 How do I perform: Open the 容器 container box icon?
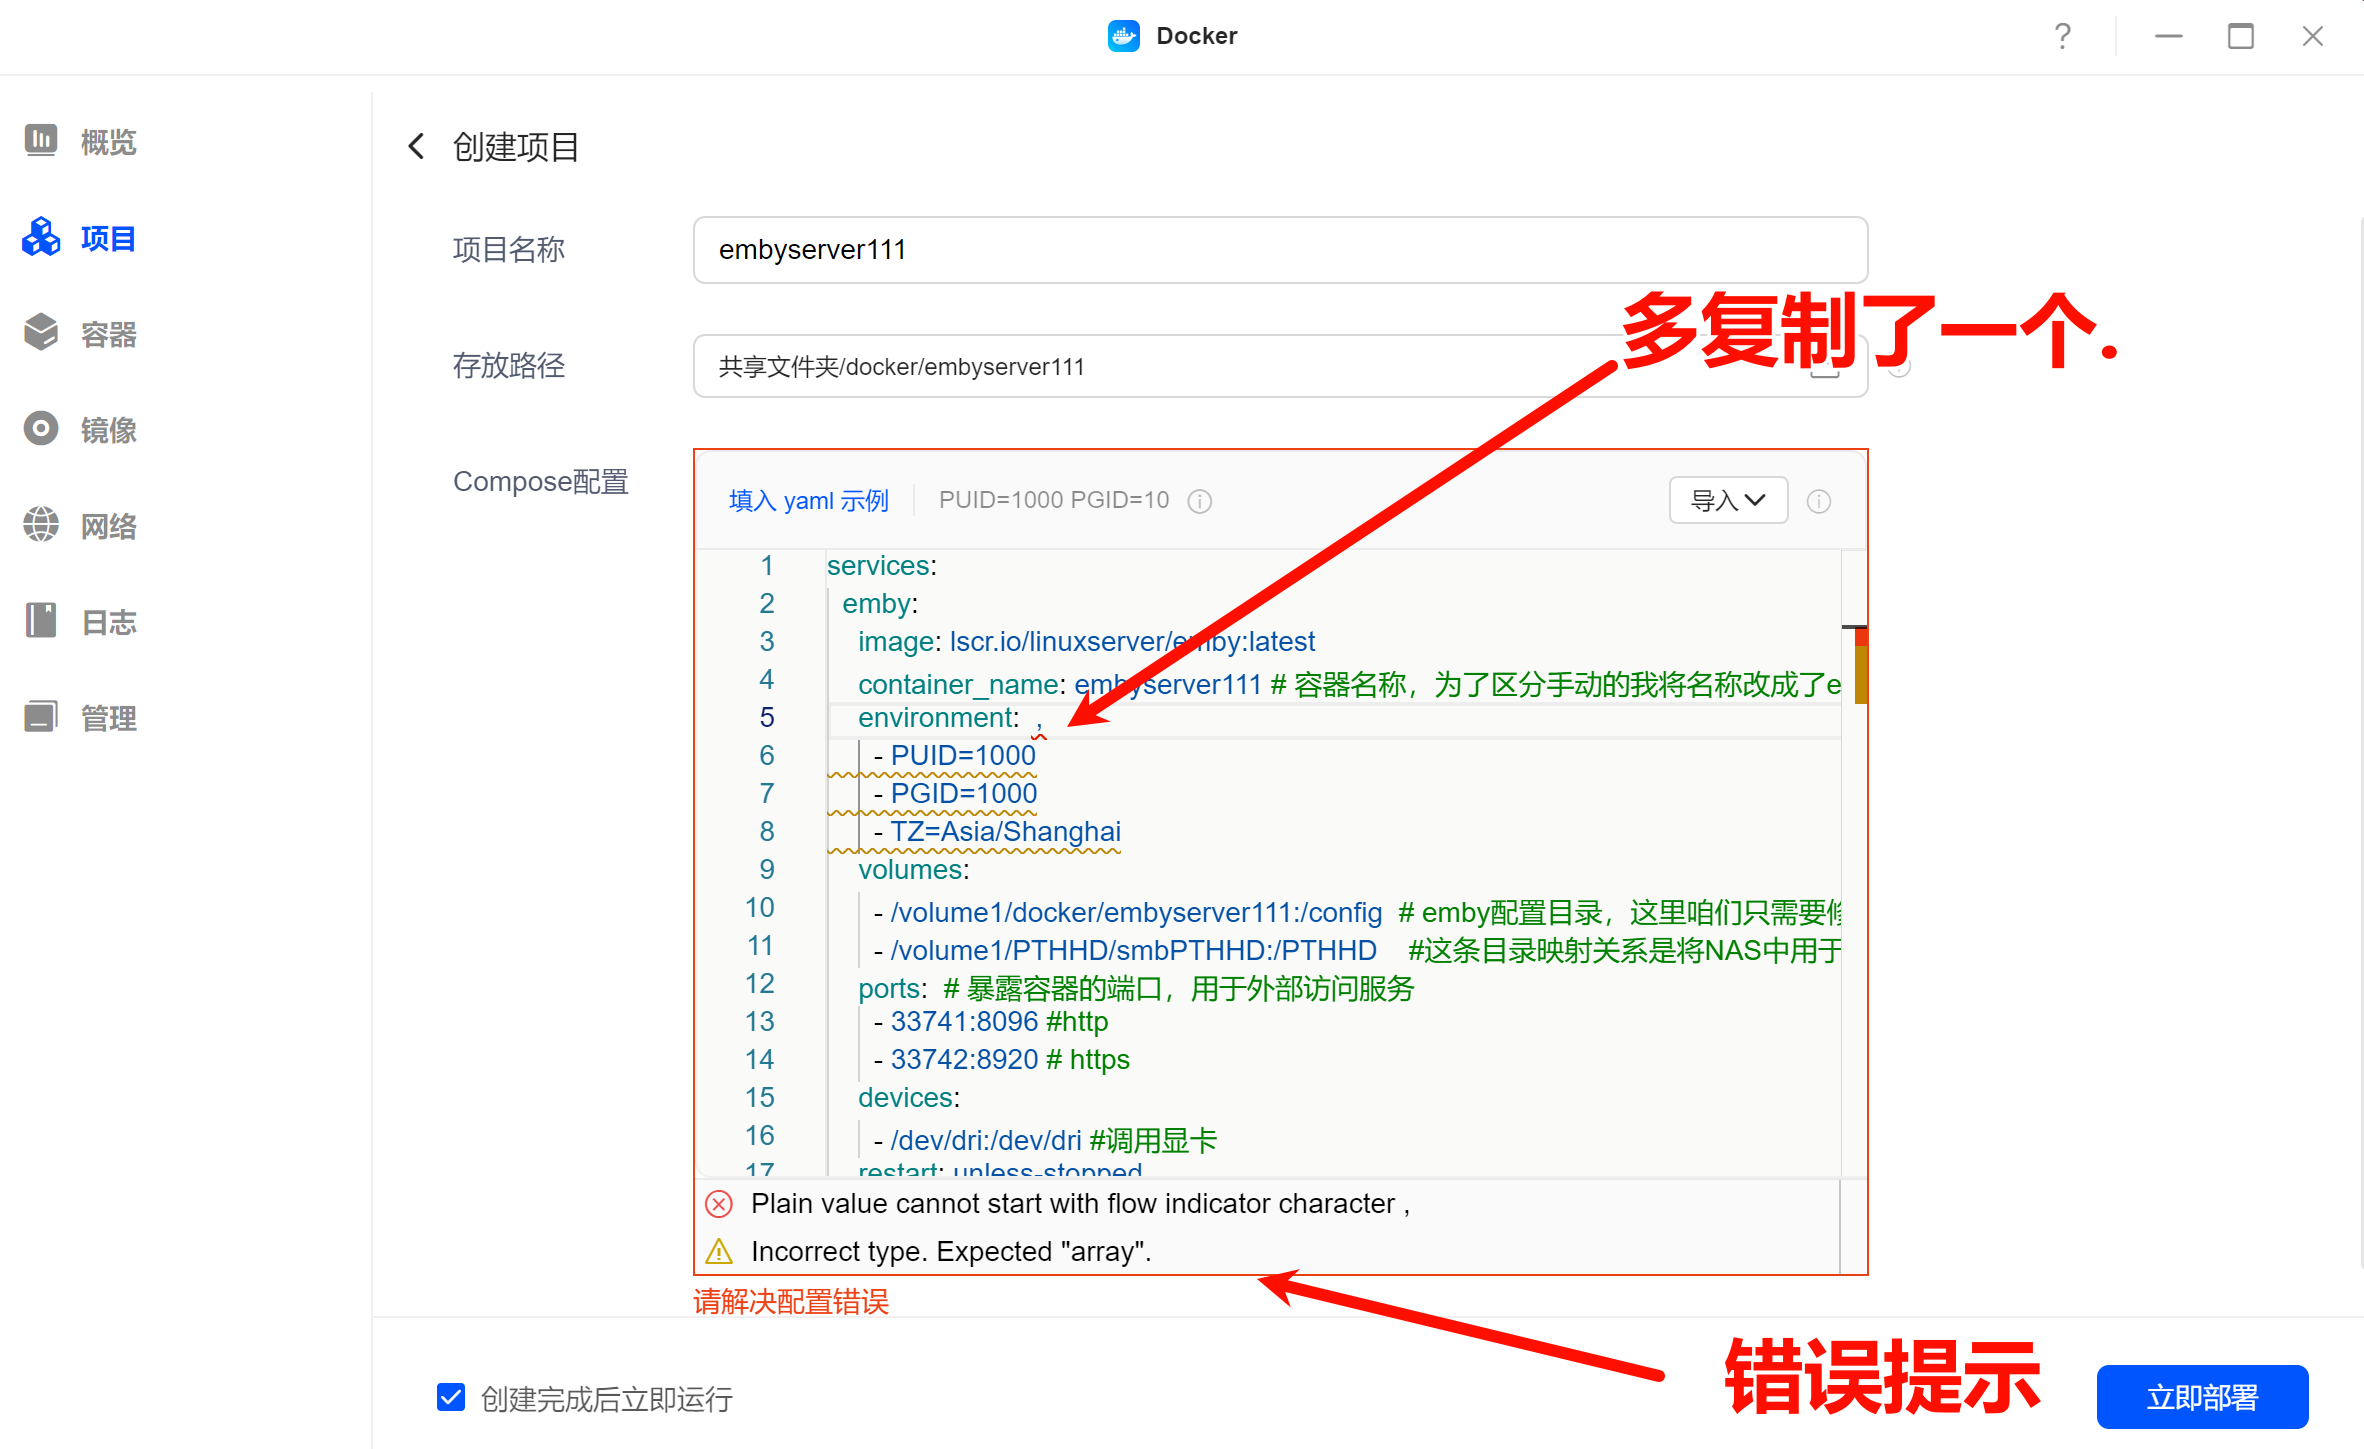pos(41,333)
